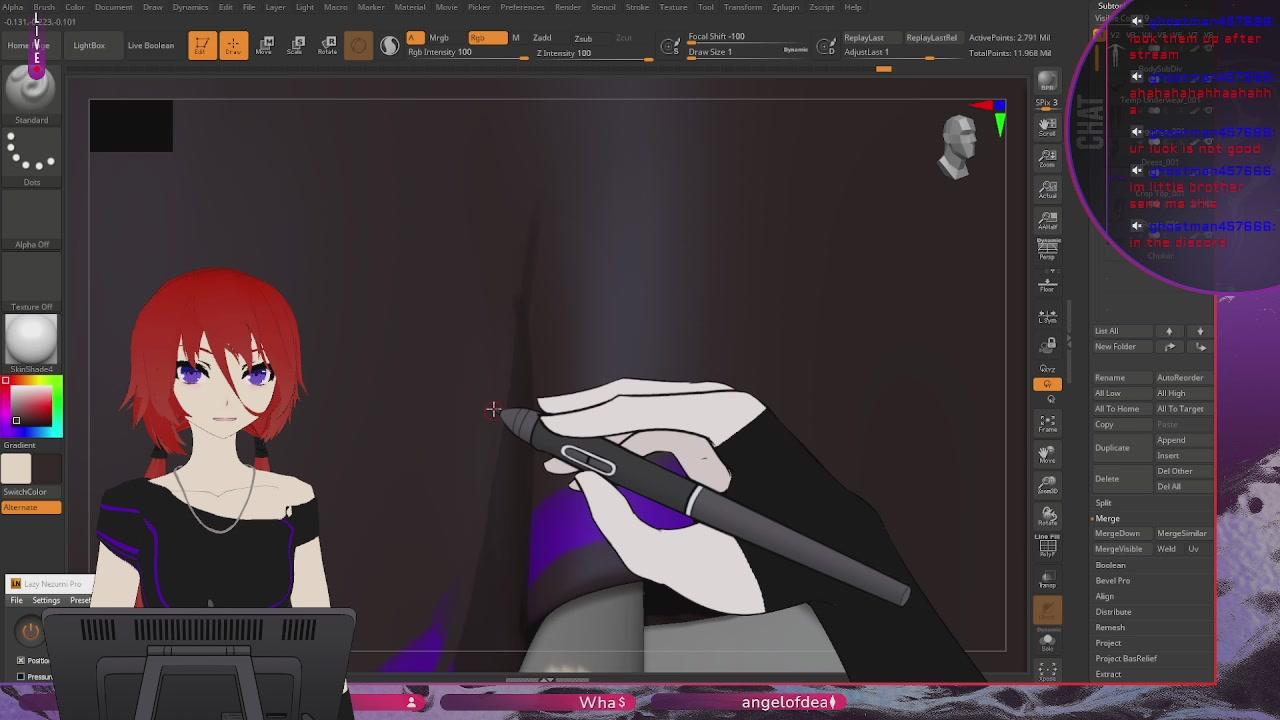Click the Gizmo 3D circle icon

[359, 46]
